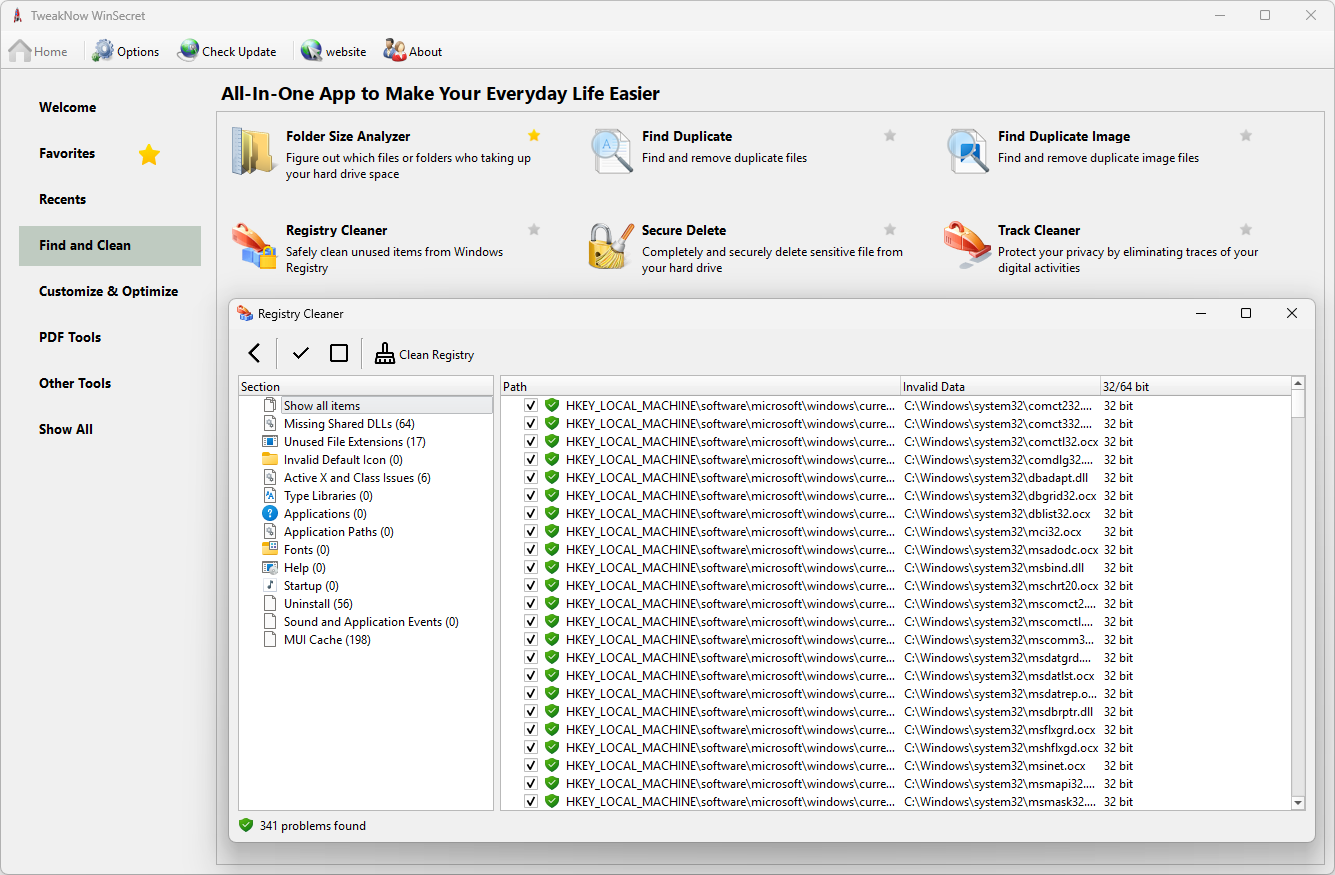Select Help (0) section

coord(305,567)
